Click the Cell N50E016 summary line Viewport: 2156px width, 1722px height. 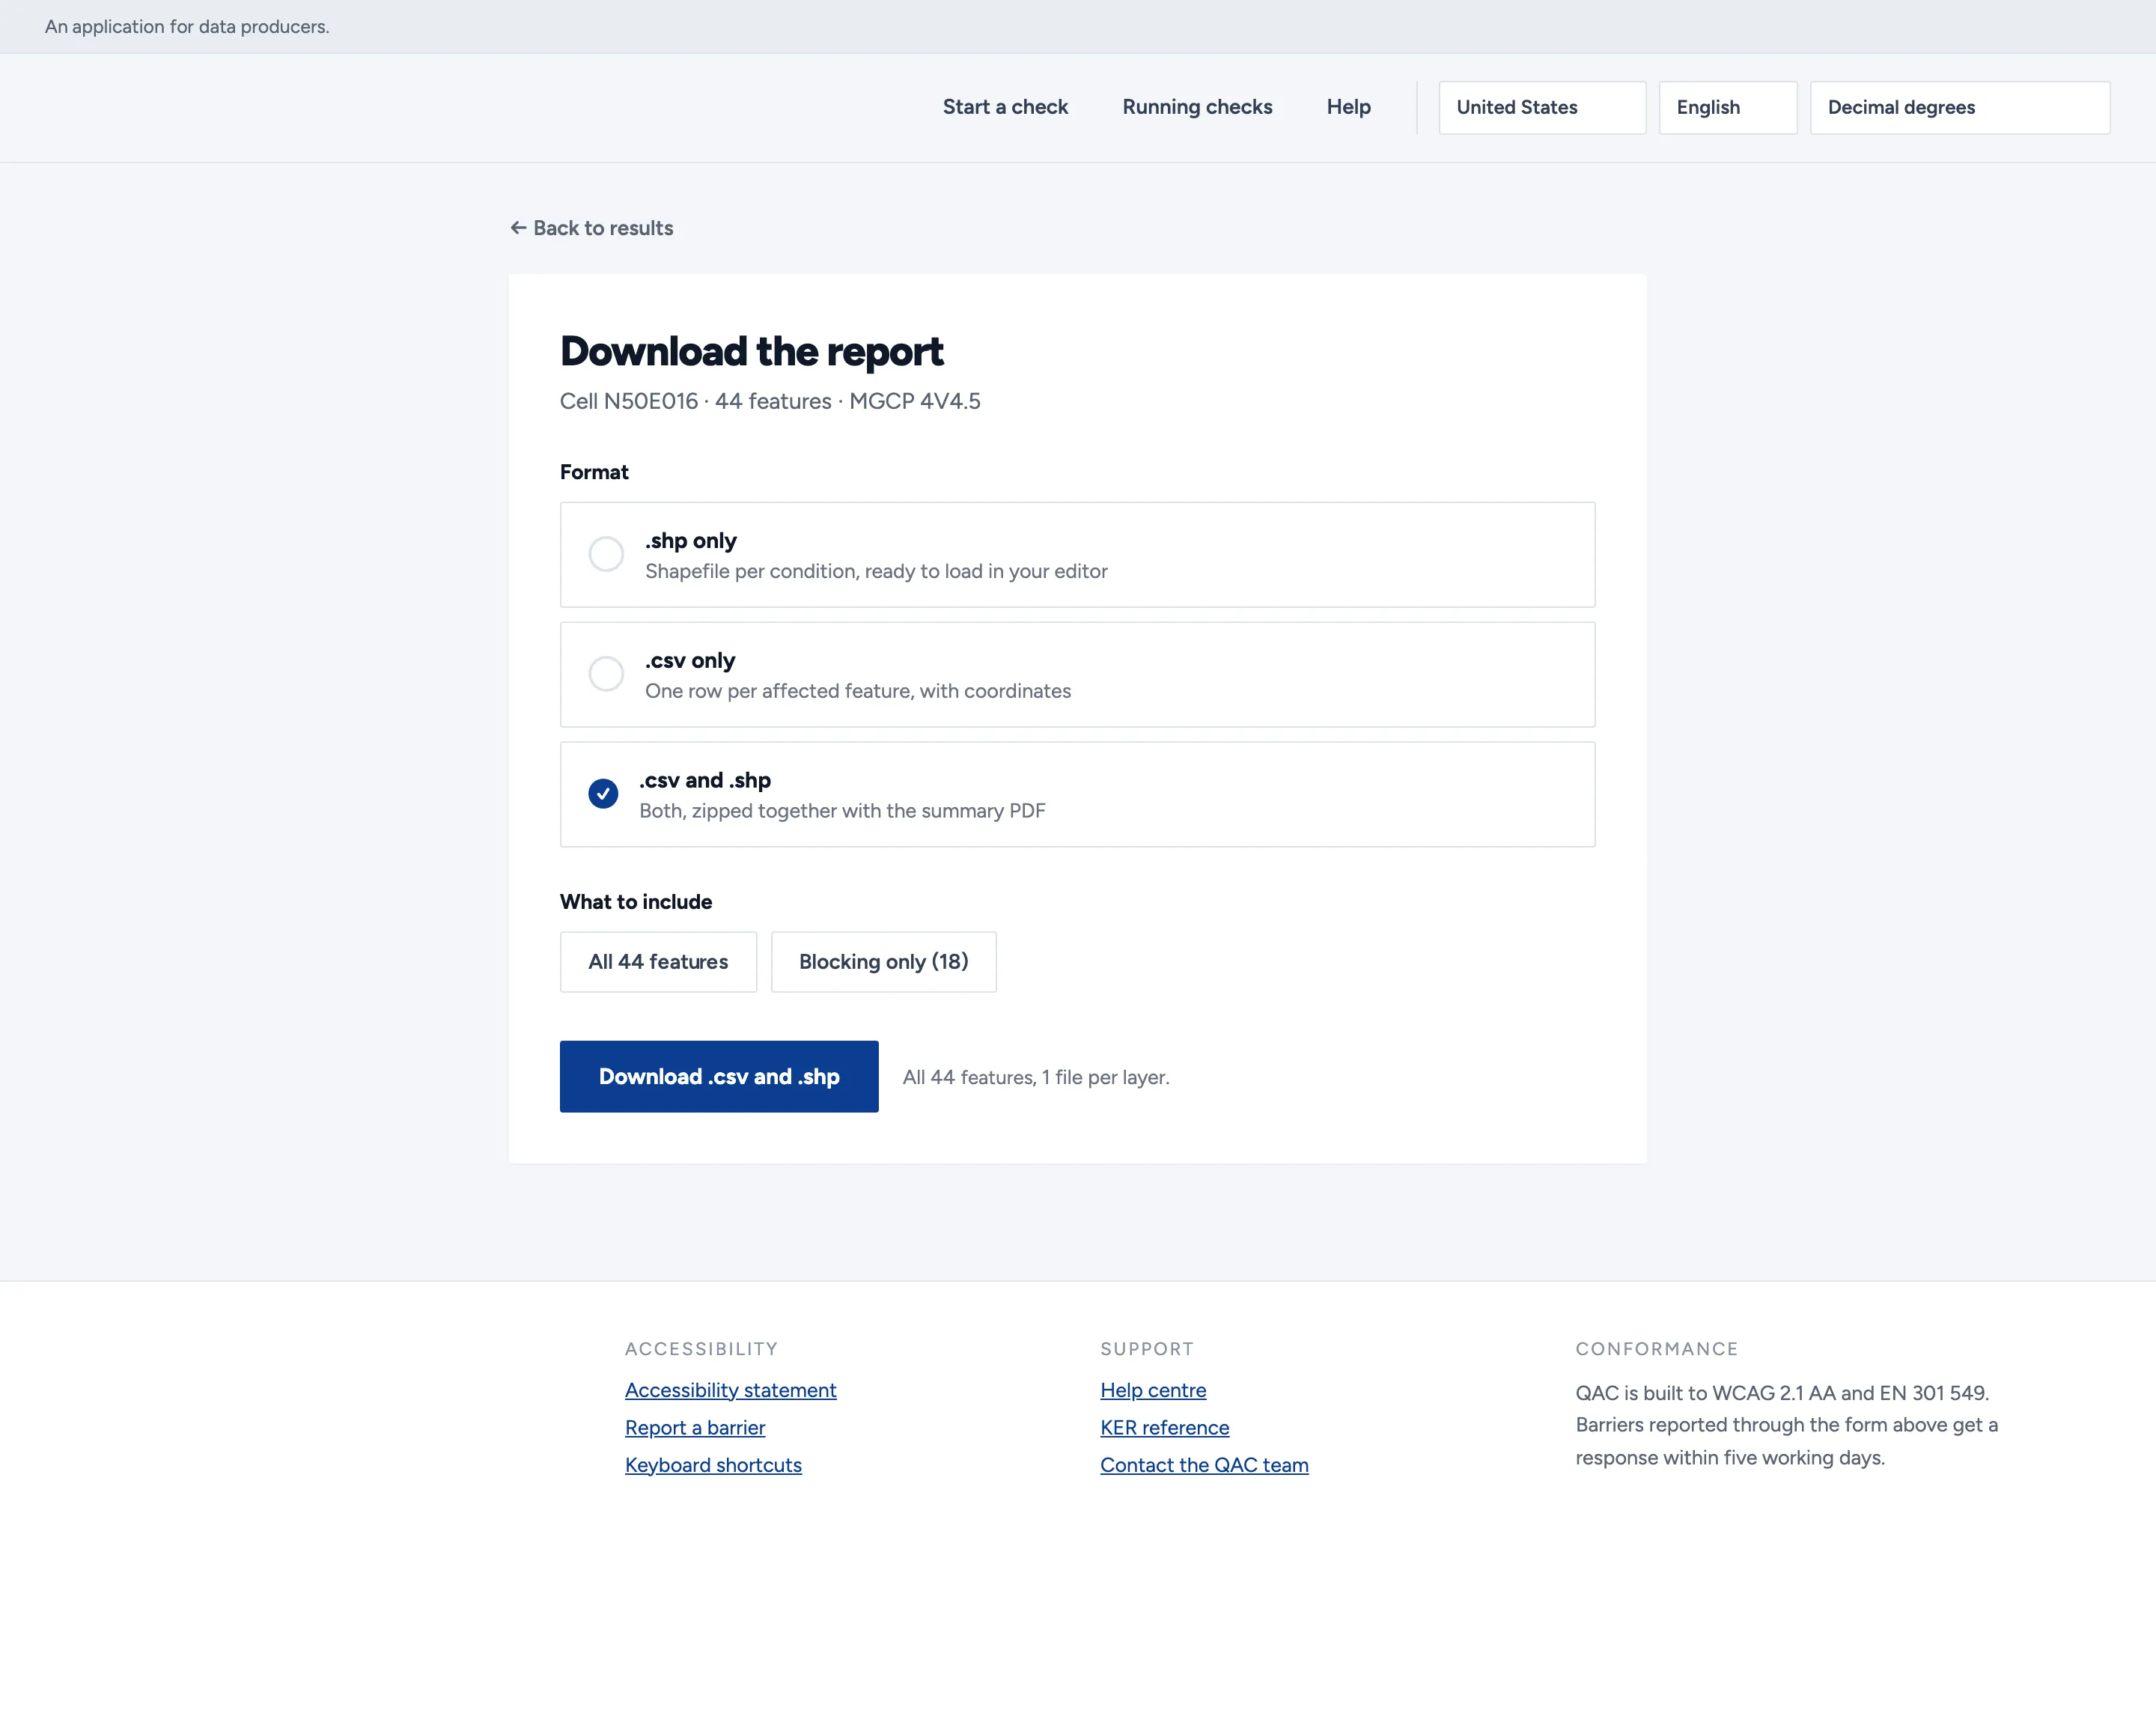point(770,401)
